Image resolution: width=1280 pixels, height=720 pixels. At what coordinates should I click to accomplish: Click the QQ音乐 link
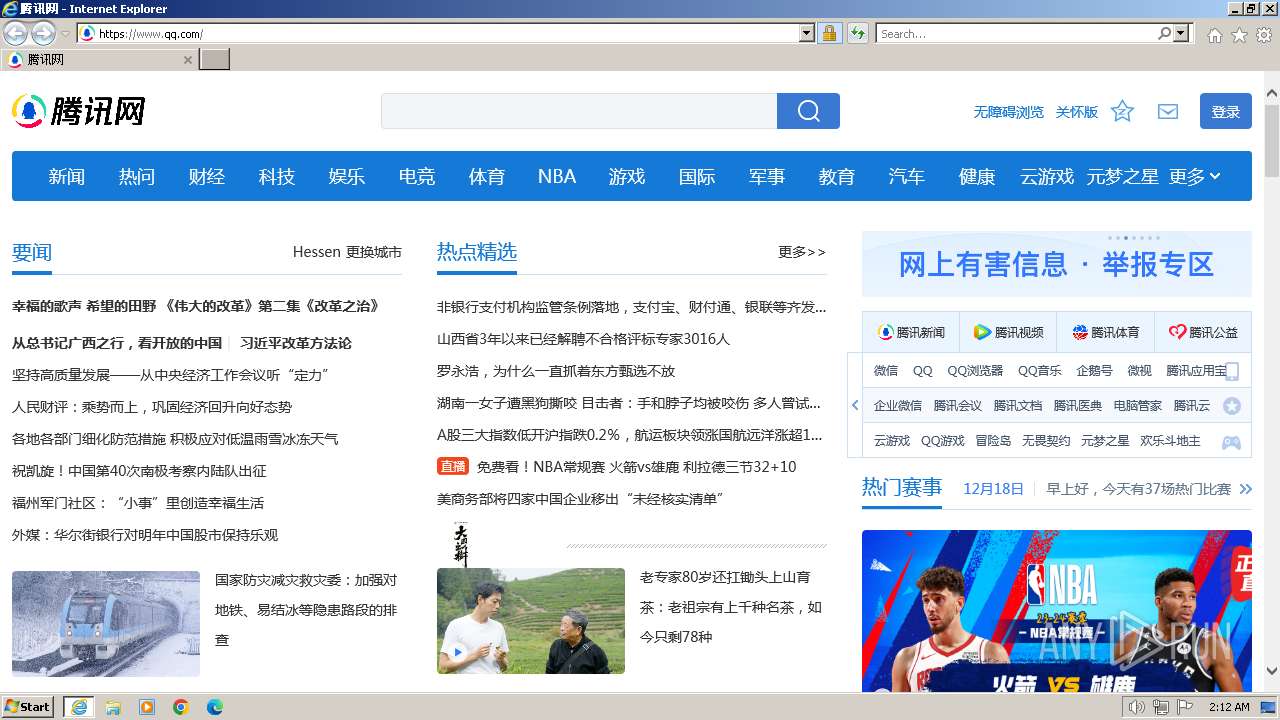[1040, 371]
